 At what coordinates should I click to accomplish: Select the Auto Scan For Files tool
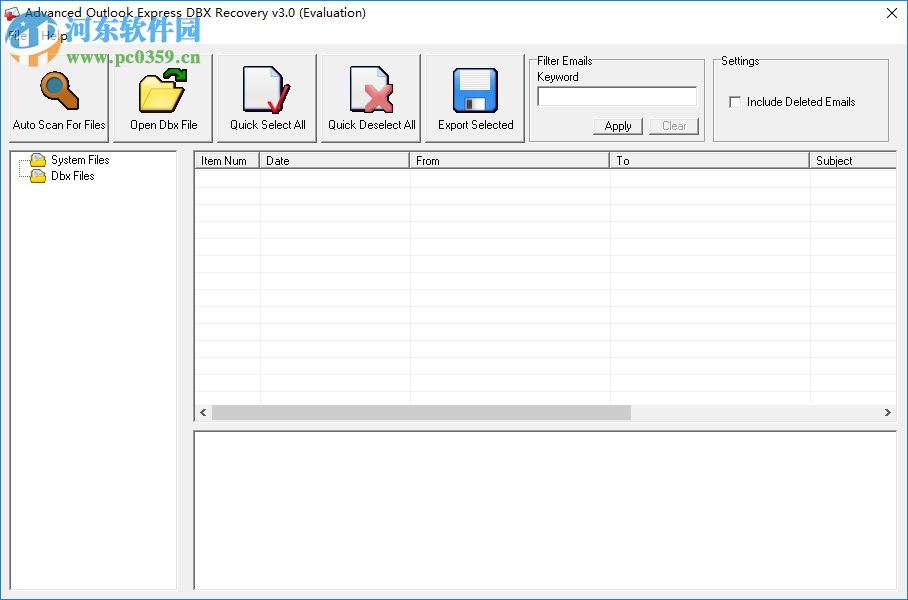pyautogui.click(x=58, y=90)
